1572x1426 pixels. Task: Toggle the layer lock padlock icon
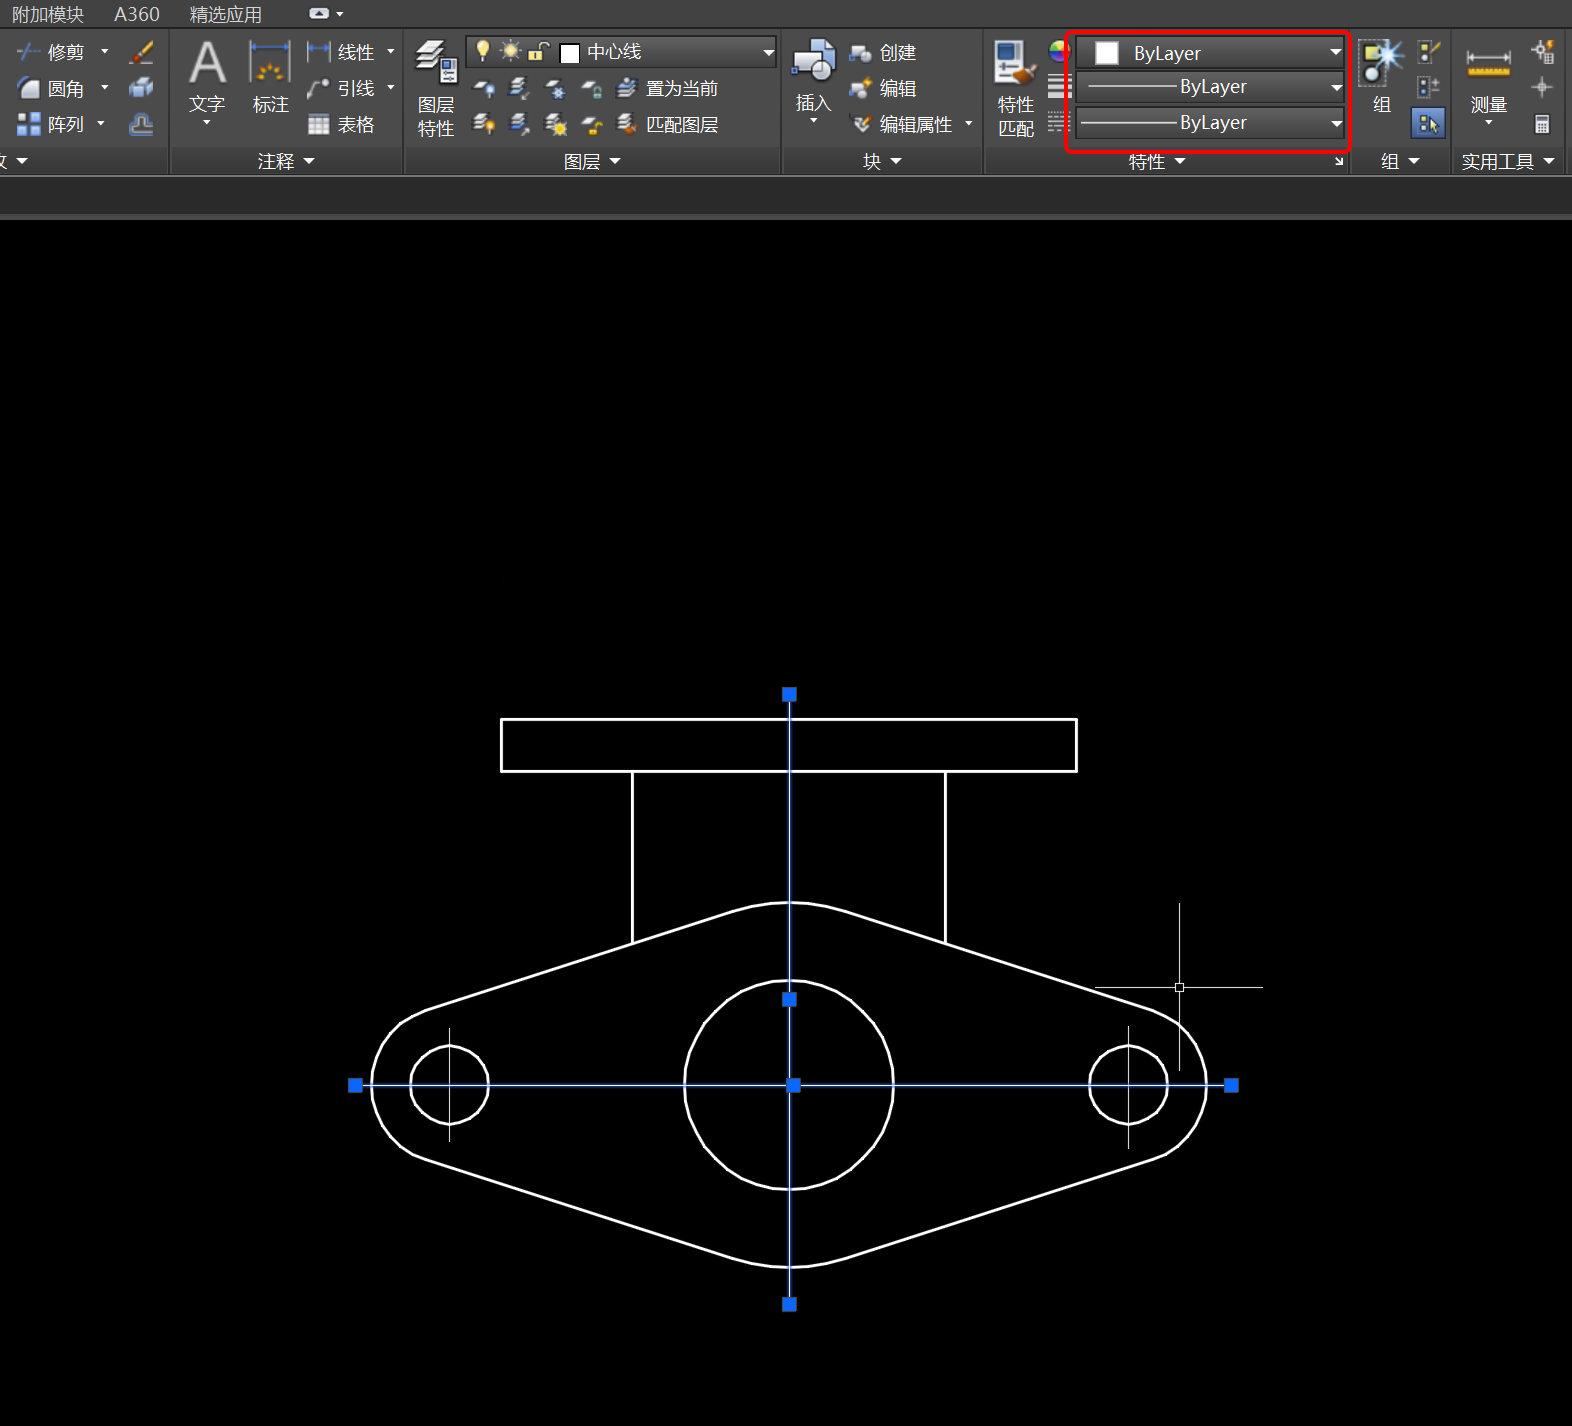pyautogui.click(x=538, y=51)
